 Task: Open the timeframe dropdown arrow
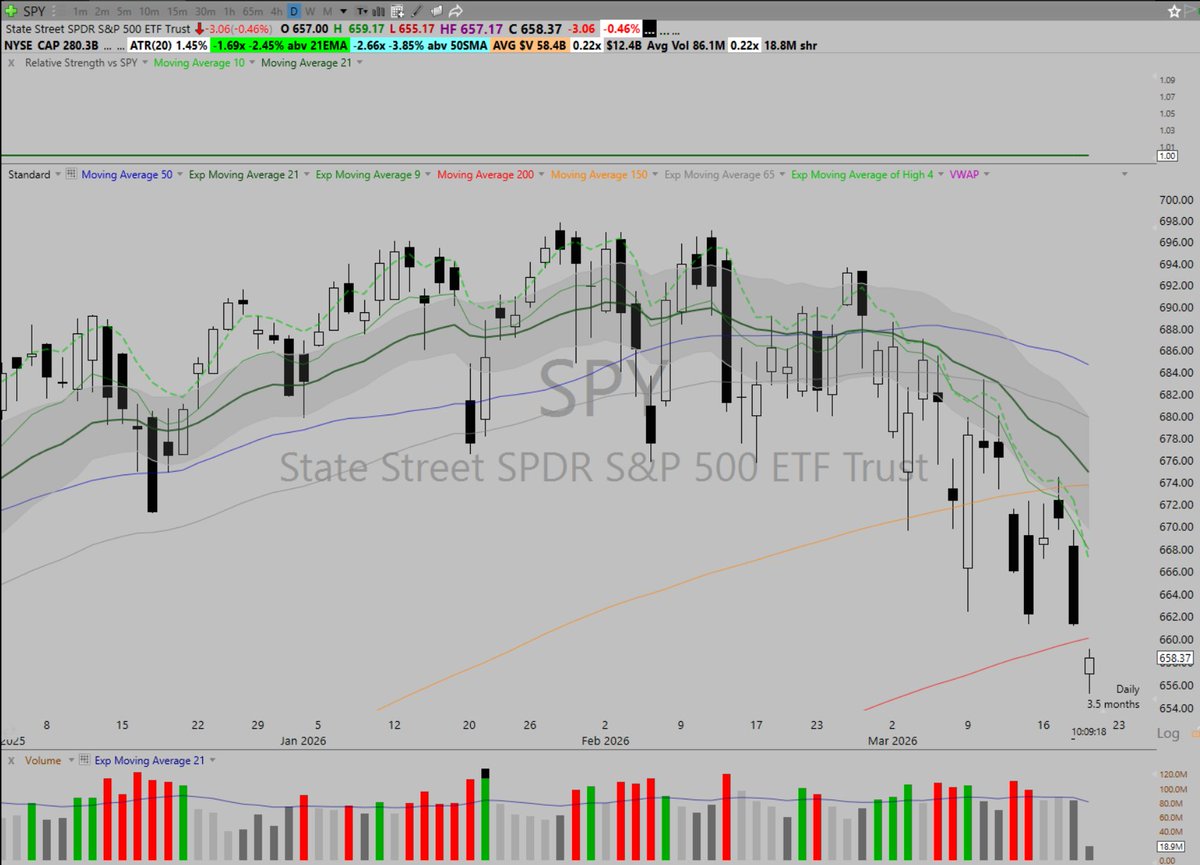click(342, 12)
